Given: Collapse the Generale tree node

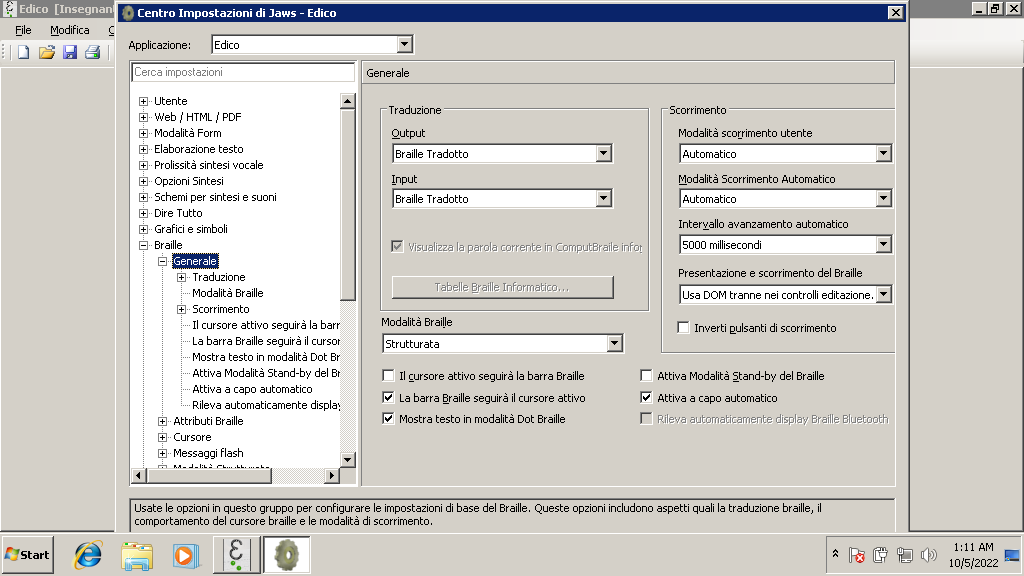Looking at the screenshot, I should [x=163, y=261].
